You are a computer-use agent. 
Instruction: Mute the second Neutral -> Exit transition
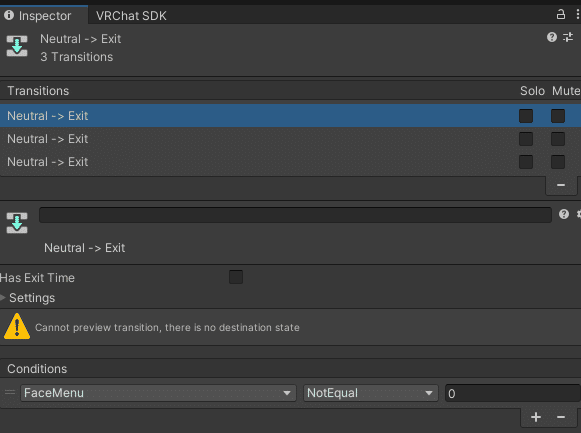(558, 139)
